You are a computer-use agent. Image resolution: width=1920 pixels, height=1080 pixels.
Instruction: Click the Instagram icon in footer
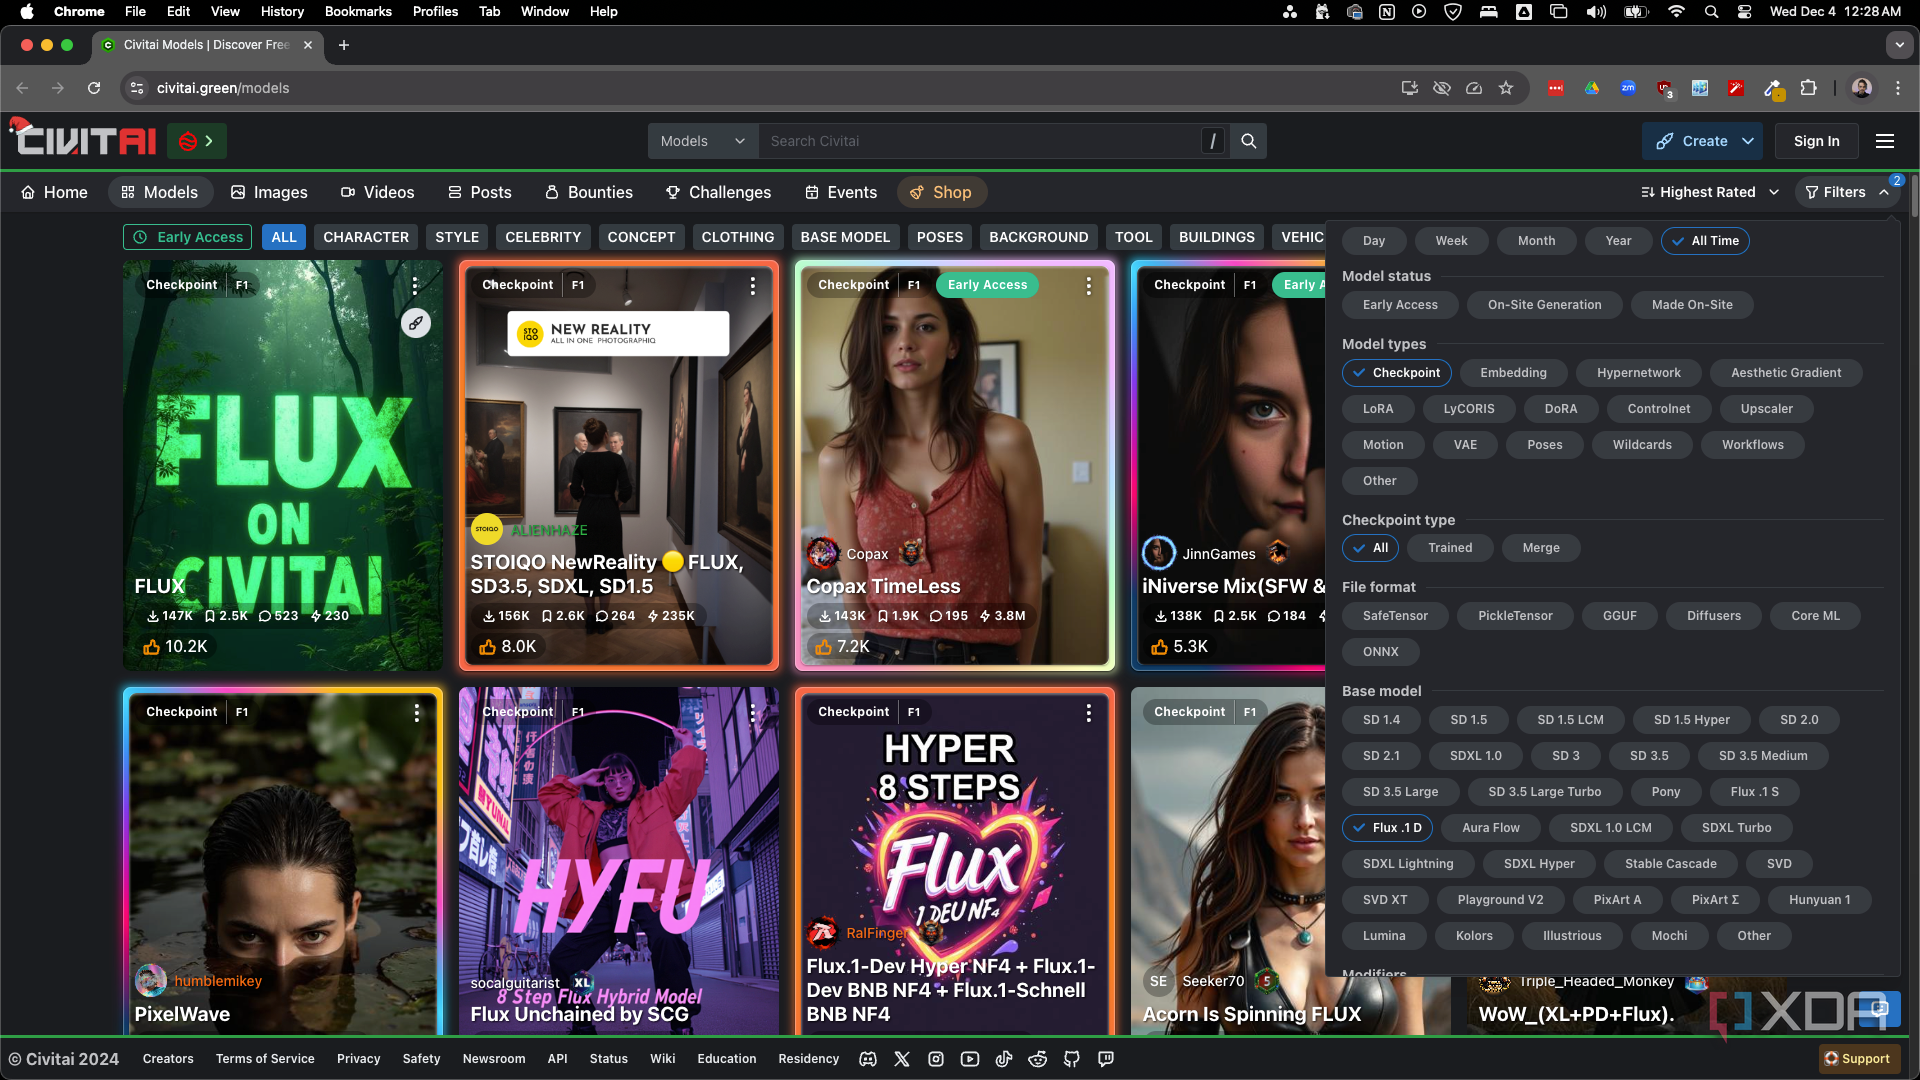(936, 1059)
